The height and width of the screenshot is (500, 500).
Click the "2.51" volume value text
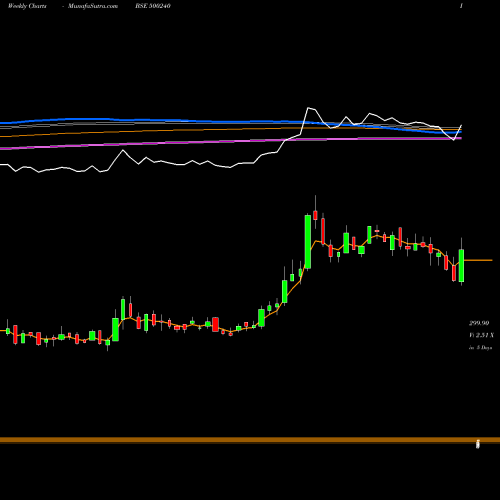[481, 335]
